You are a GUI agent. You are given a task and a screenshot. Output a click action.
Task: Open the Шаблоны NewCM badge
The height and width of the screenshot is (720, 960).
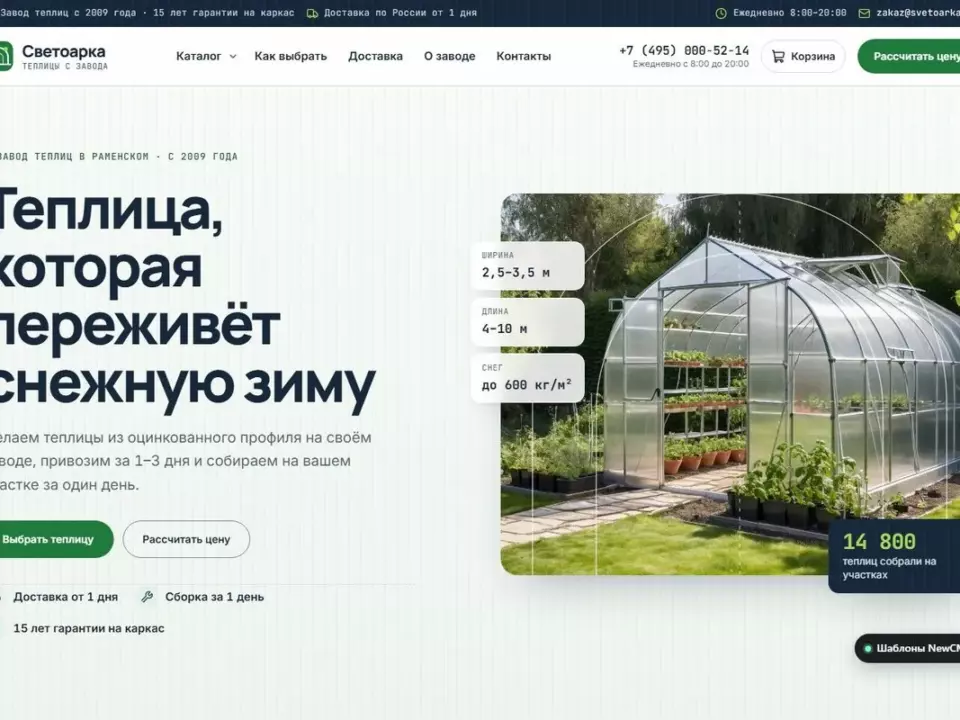(x=907, y=648)
